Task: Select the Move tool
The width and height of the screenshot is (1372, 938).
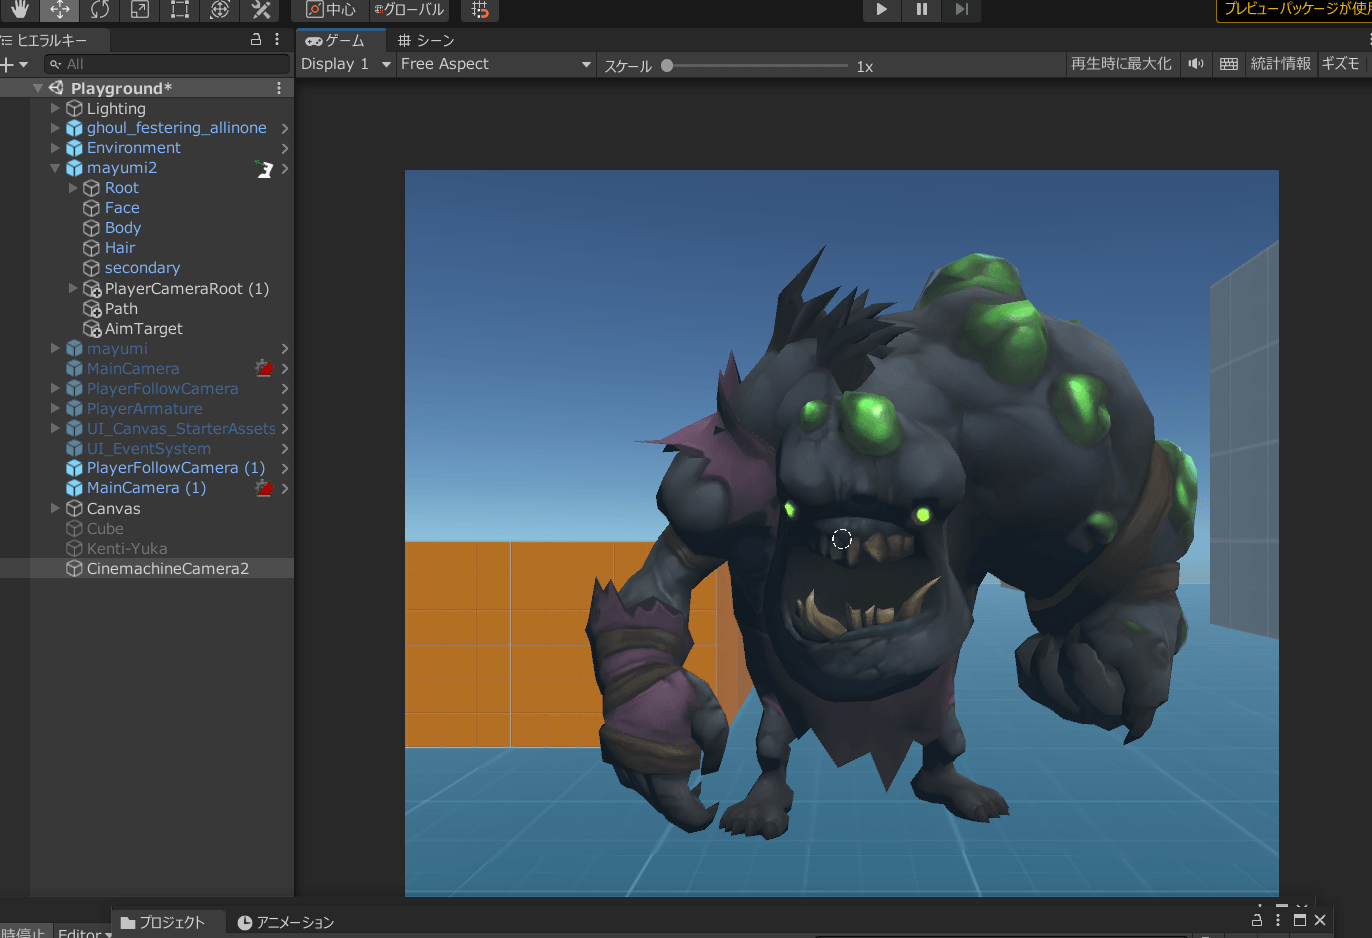Action: click(x=60, y=10)
